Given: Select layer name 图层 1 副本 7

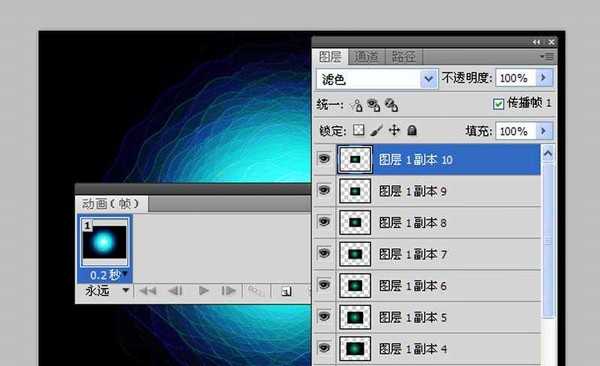Looking at the screenshot, I should click(412, 254).
